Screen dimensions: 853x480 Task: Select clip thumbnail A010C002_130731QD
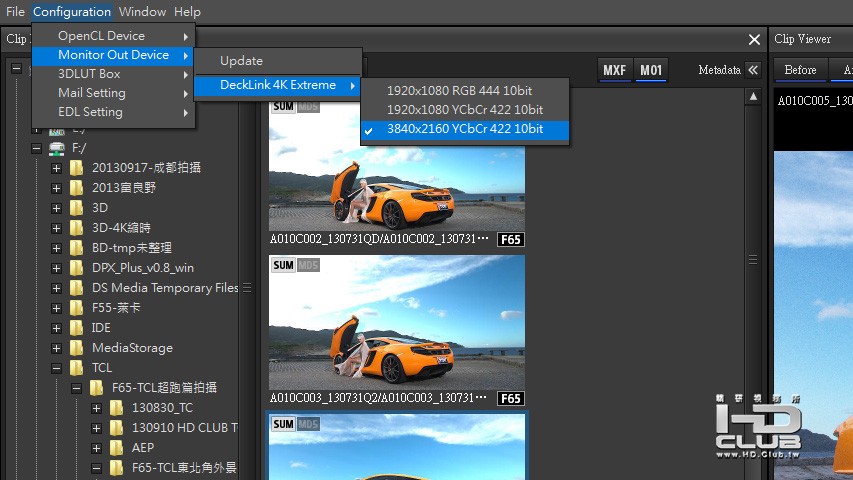[397, 165]
